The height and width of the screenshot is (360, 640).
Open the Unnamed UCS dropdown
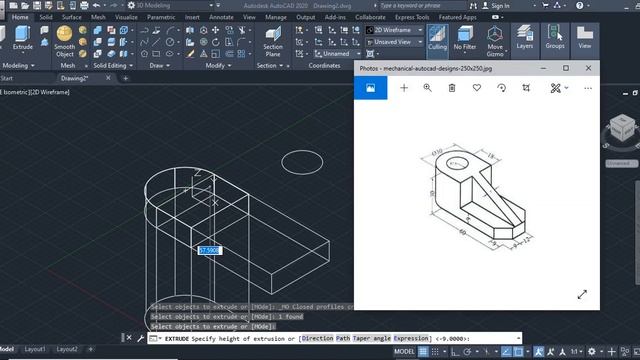pos(338,54)
